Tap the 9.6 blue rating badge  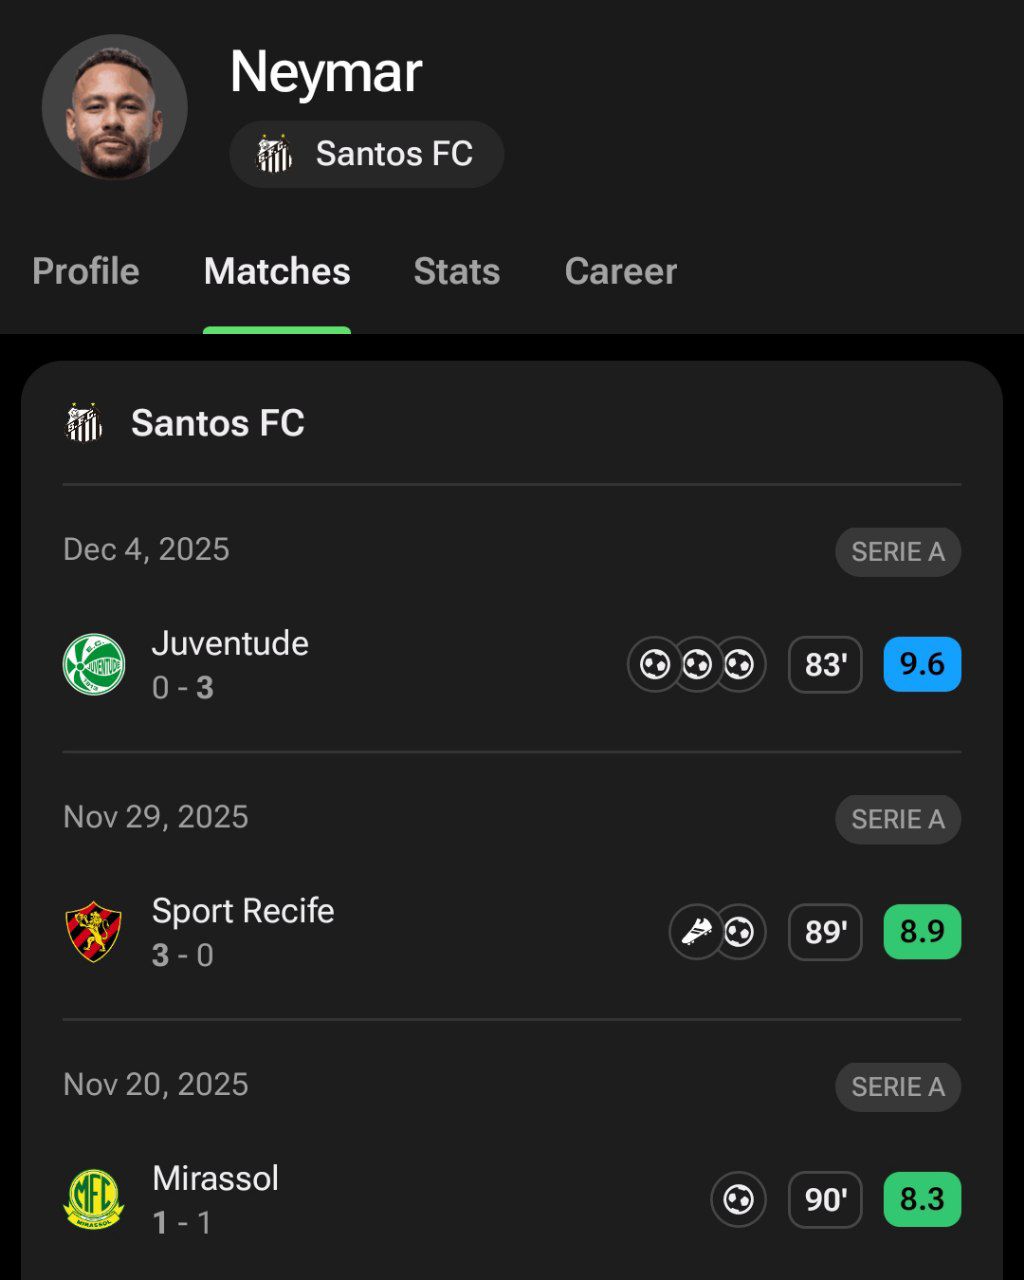coord(922,665)
